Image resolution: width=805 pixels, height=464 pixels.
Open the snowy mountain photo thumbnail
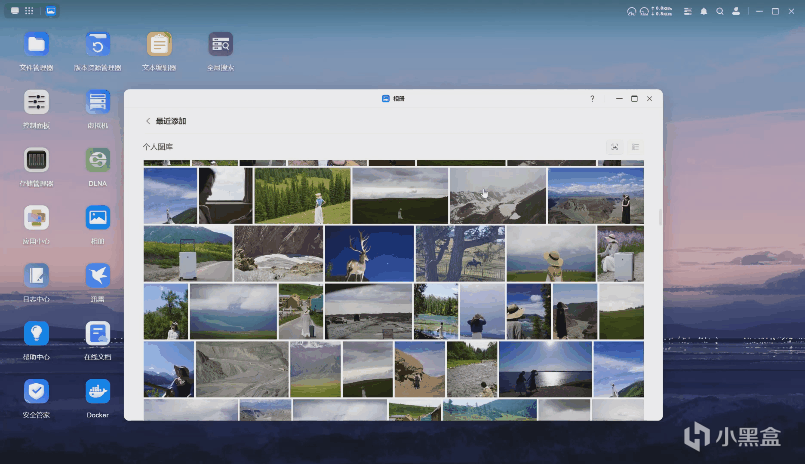pyautogui.click(x=497, y=195)
